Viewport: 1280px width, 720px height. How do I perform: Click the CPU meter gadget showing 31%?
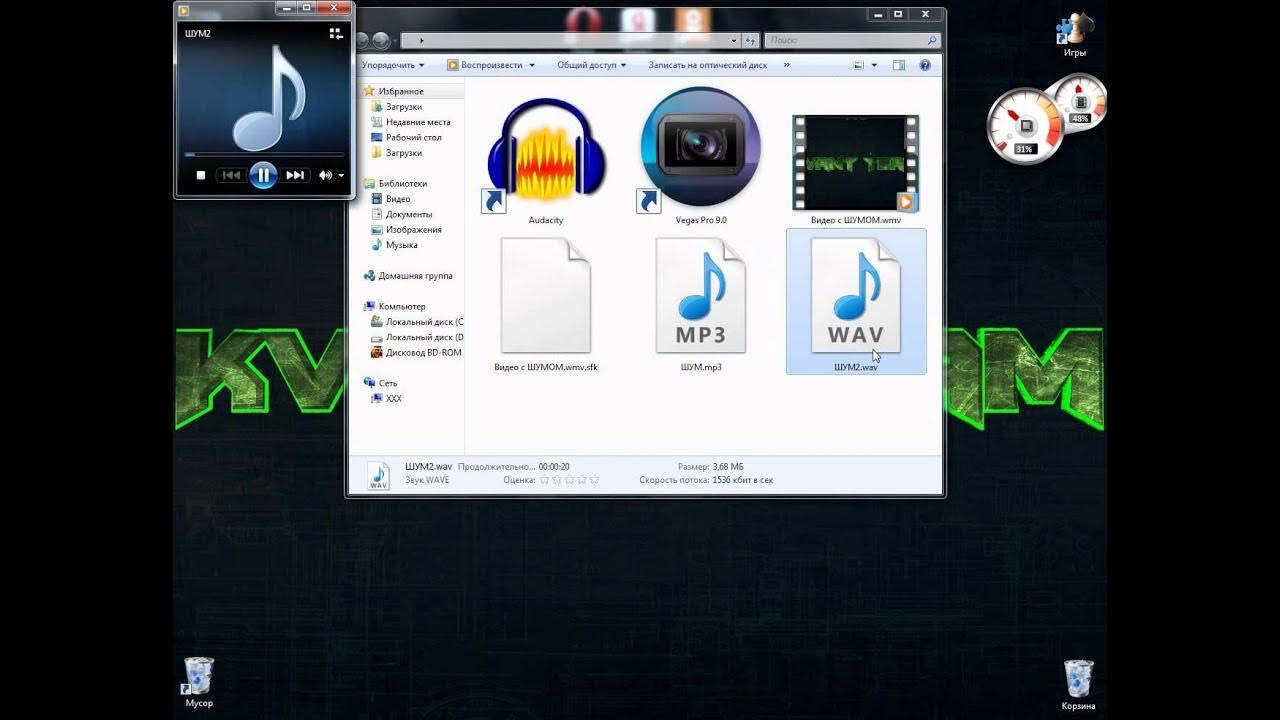(1024, 128)
